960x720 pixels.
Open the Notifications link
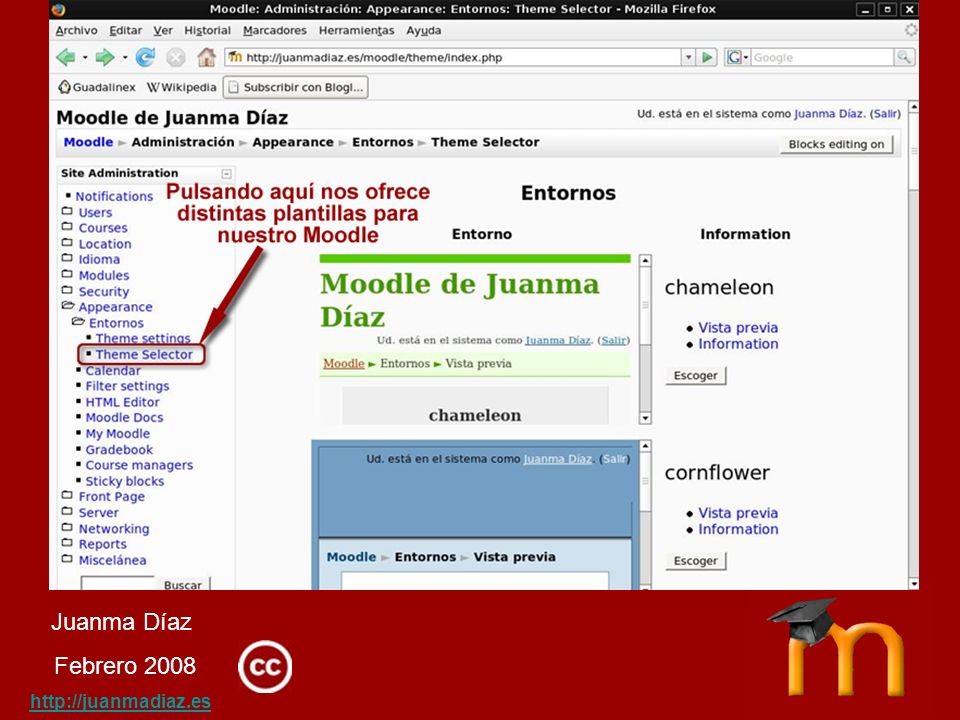click(x=114, y=197)
